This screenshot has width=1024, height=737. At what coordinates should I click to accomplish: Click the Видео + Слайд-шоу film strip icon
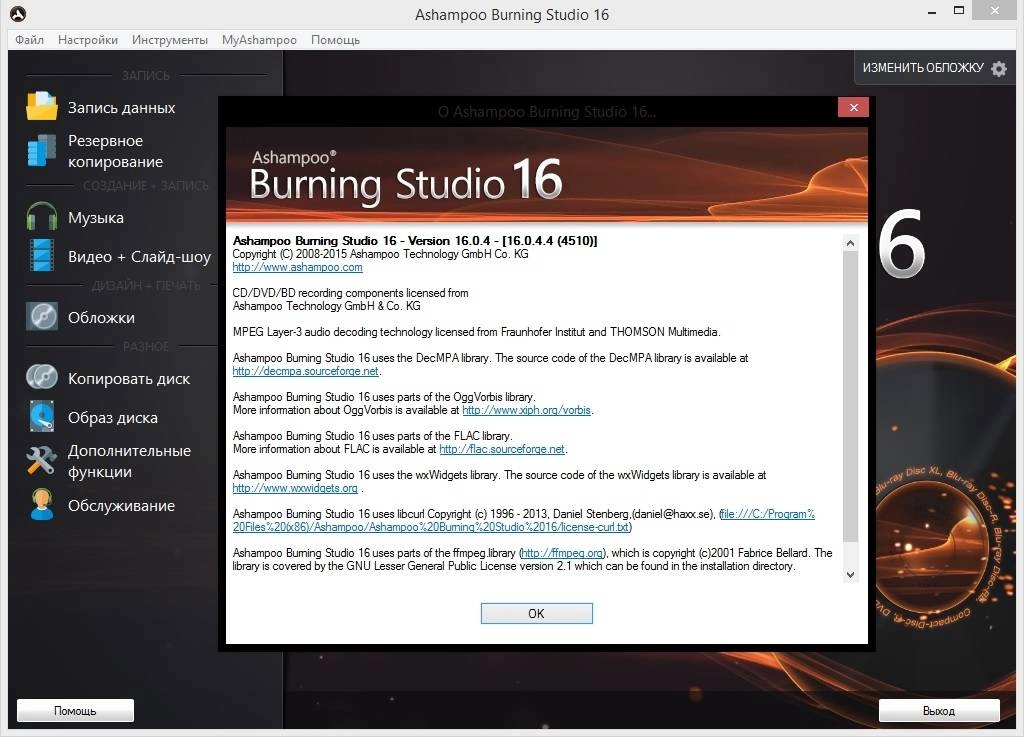(42, 255)
